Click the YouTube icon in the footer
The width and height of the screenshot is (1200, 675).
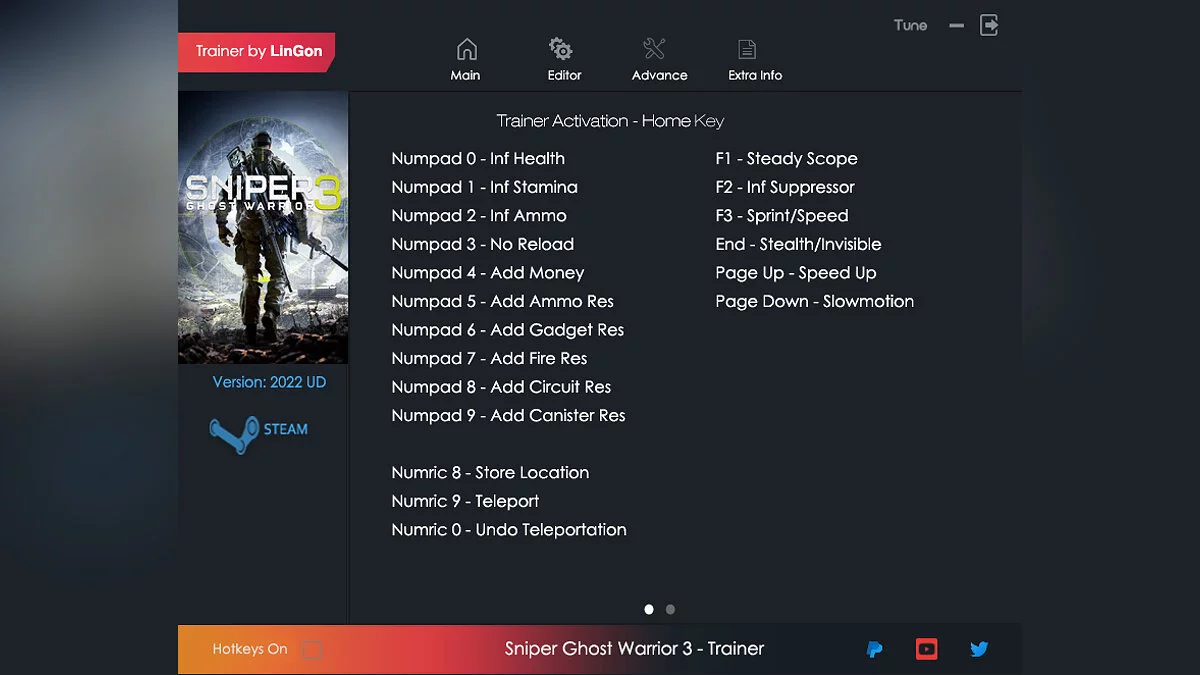[x=926, y=649]
